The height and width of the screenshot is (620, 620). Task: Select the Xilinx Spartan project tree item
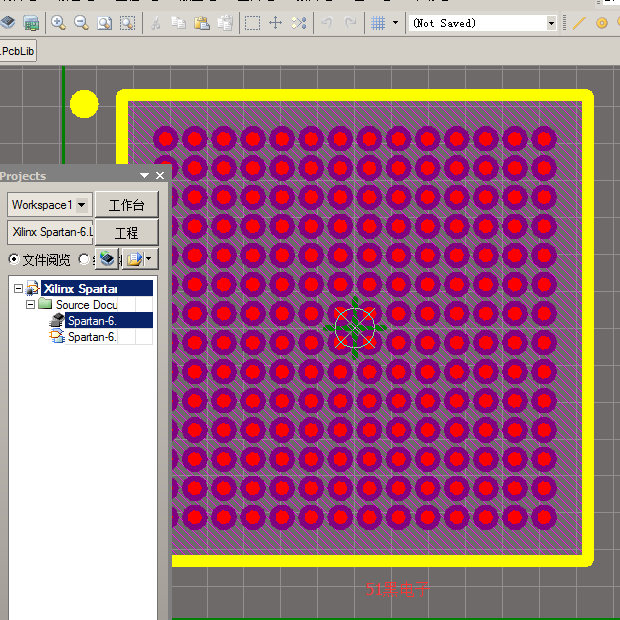[x=96, y=288]
